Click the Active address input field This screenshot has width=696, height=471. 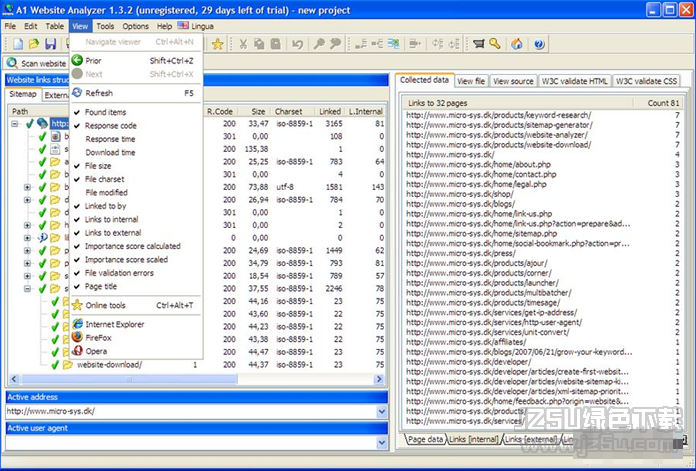[x=191, y=412]
